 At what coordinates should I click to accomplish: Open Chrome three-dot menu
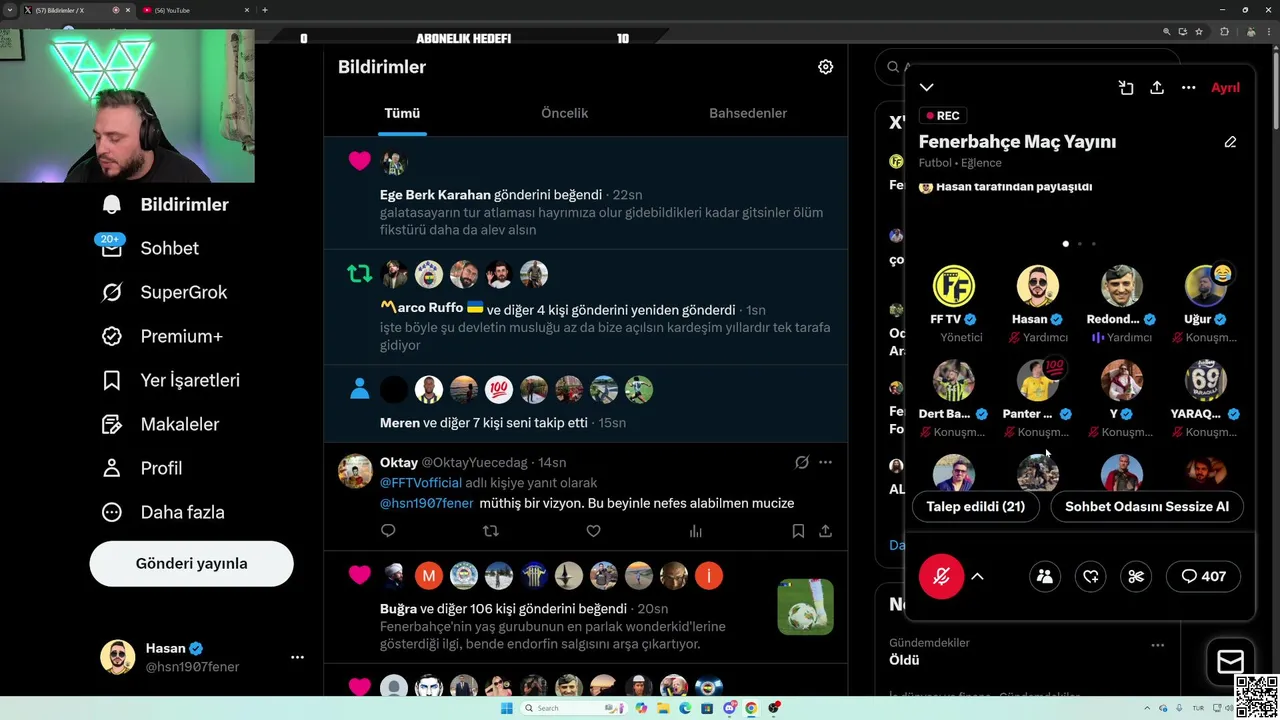coord(1267,31)
